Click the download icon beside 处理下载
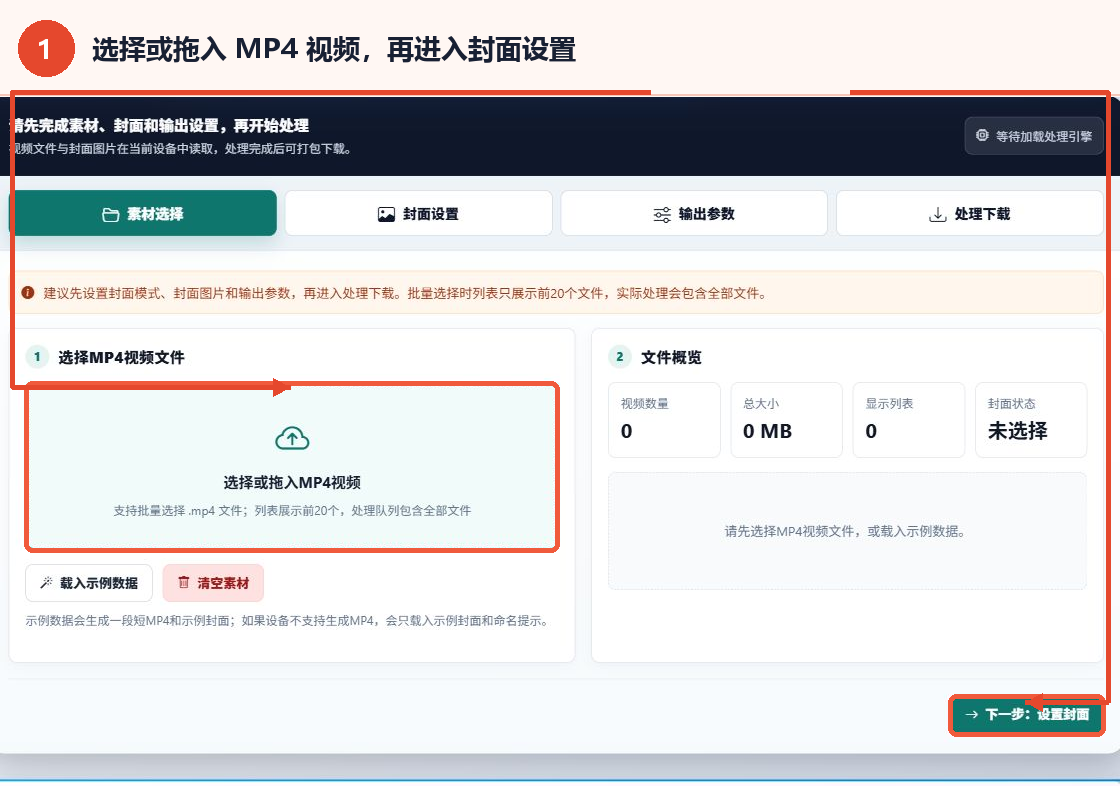The width and height of the screenshot is (1120, 786). coord(937,214)
